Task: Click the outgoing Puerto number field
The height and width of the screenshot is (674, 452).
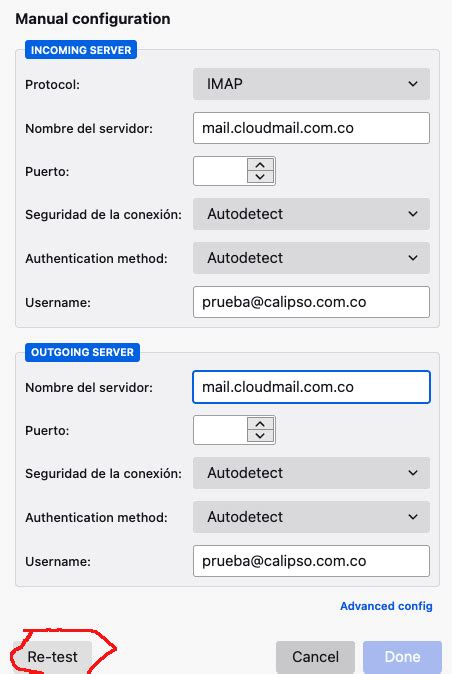Action: [220, 430]
